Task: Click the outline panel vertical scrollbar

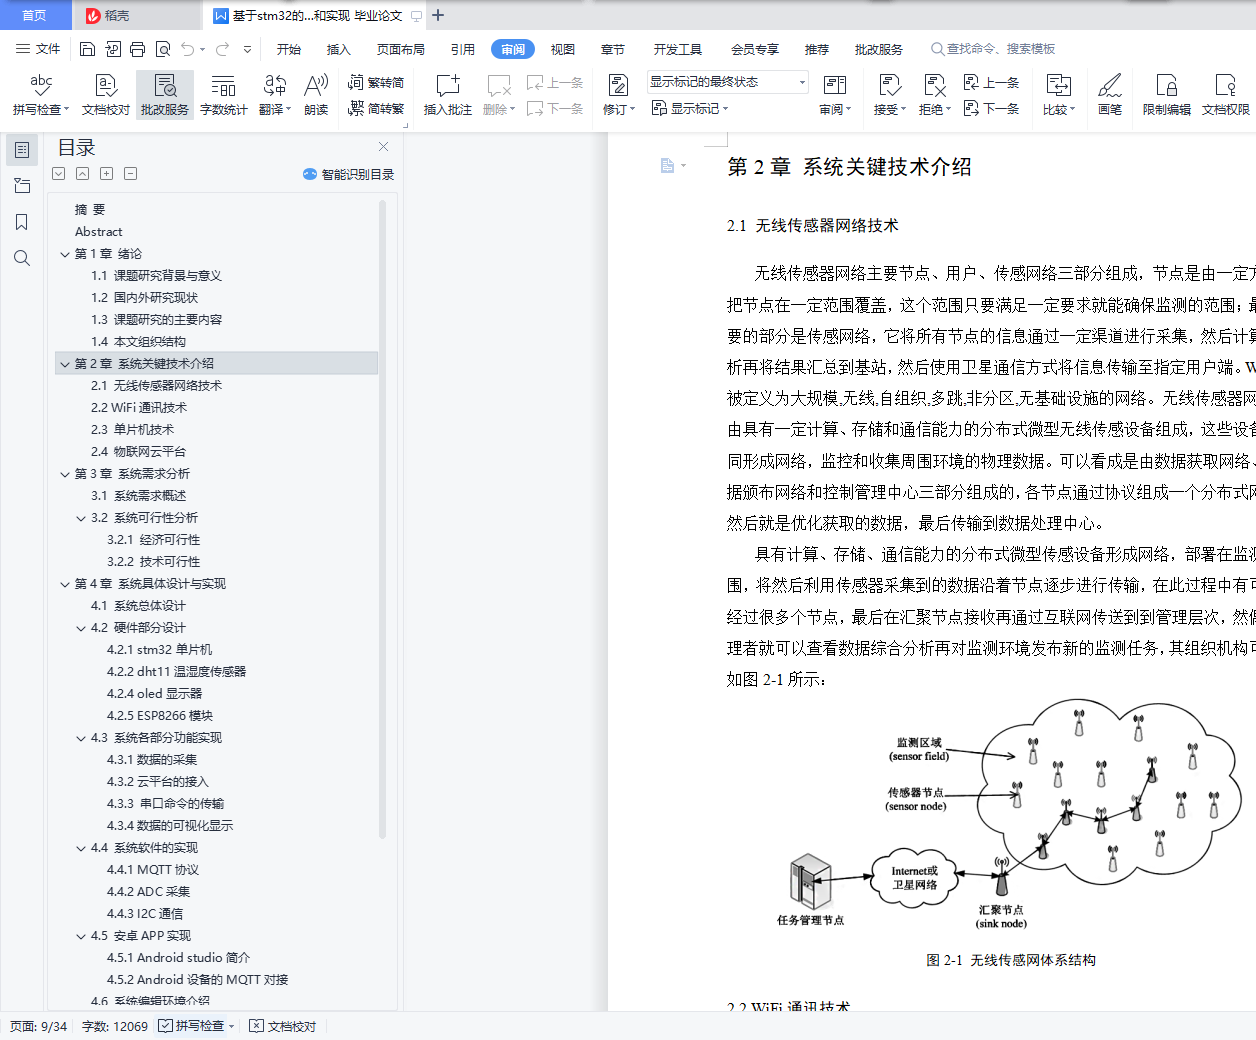Action: [x=382, y=520]
